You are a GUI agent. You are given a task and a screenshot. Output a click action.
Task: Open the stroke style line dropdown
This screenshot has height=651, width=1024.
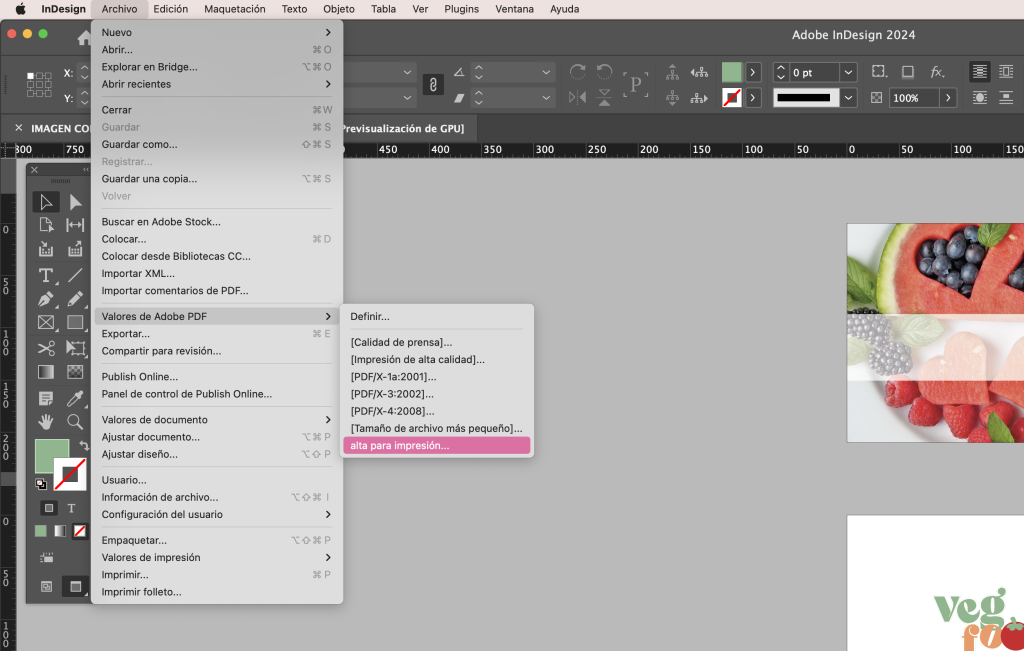pos(848,98)
